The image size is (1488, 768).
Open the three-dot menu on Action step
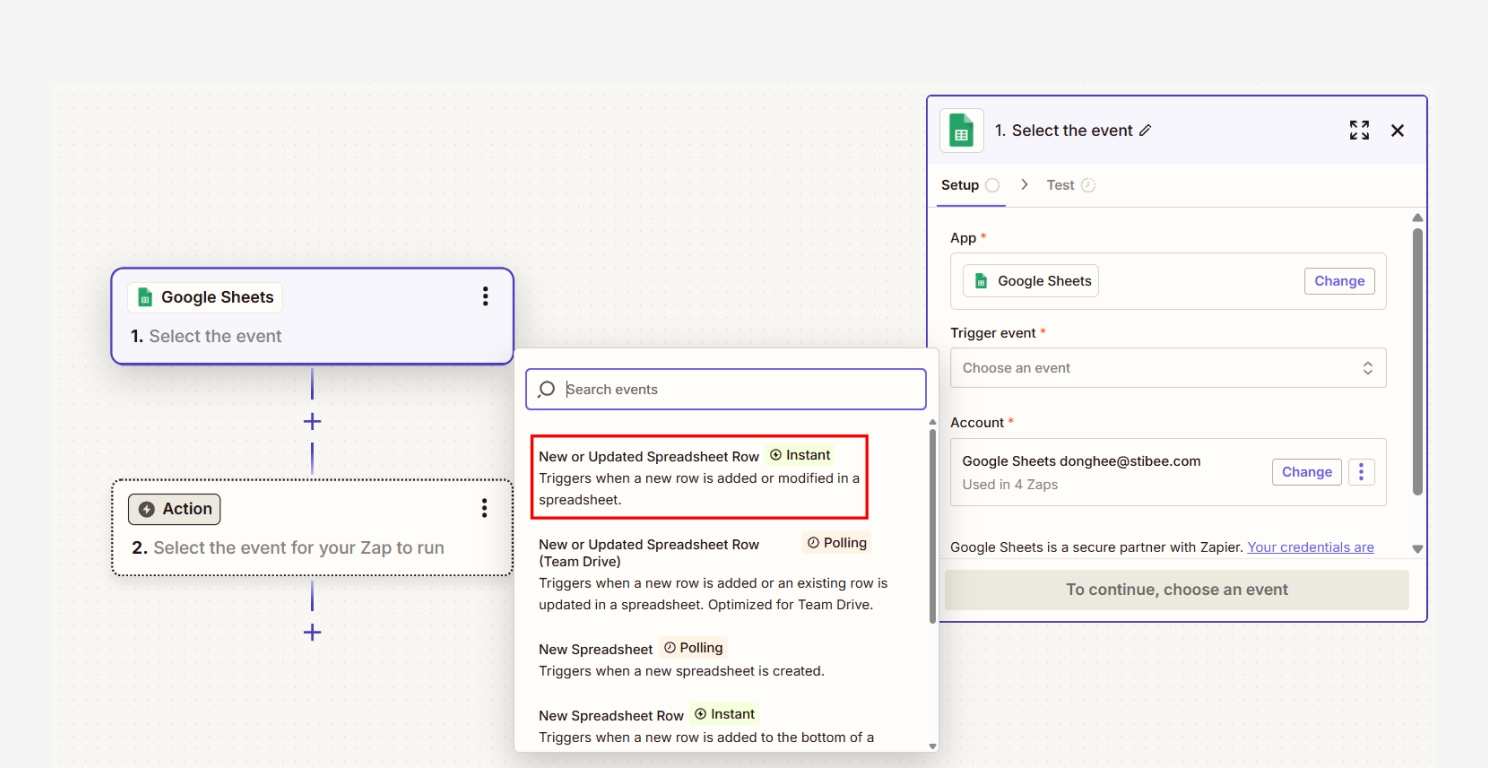[x=484, y=508]
